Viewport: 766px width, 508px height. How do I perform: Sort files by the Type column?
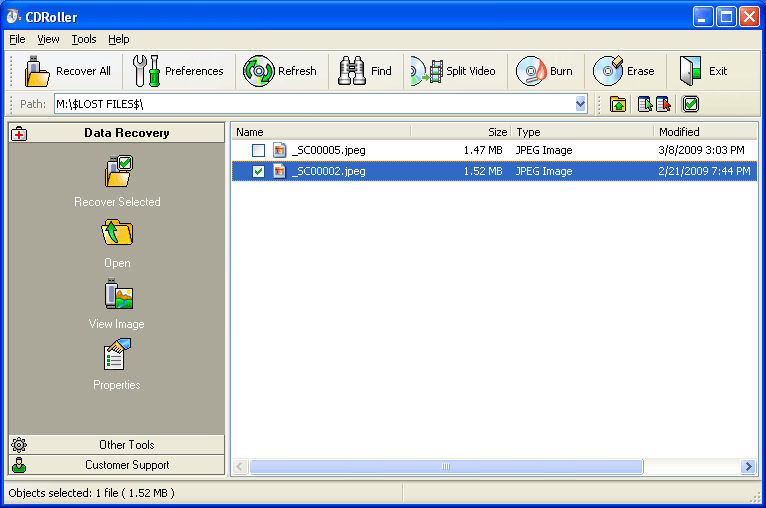tap(582, 132)
